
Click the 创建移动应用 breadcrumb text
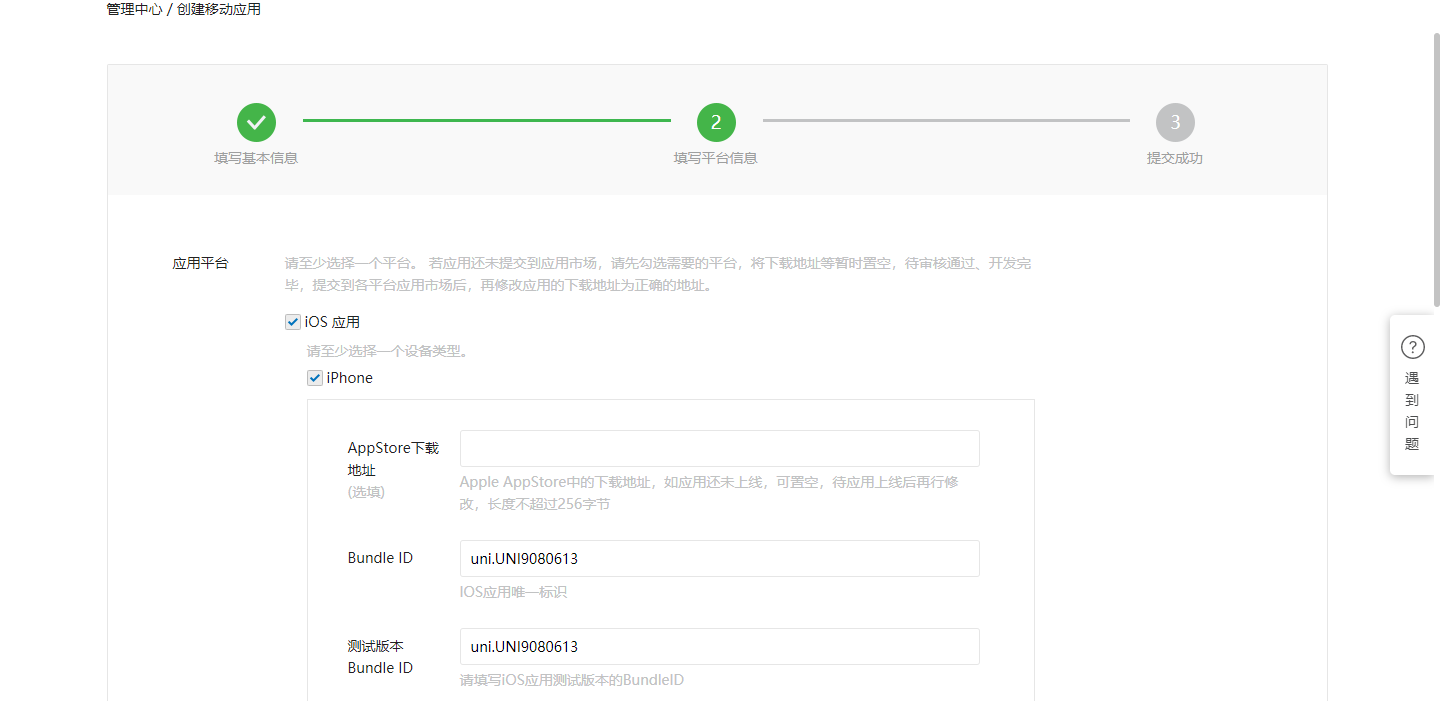219,10
